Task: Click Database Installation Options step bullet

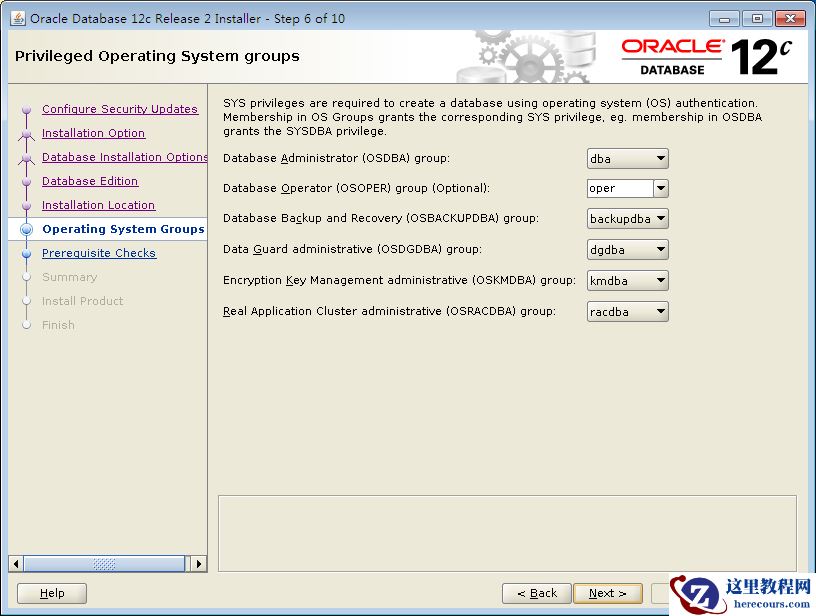Action: click(27, 159)
